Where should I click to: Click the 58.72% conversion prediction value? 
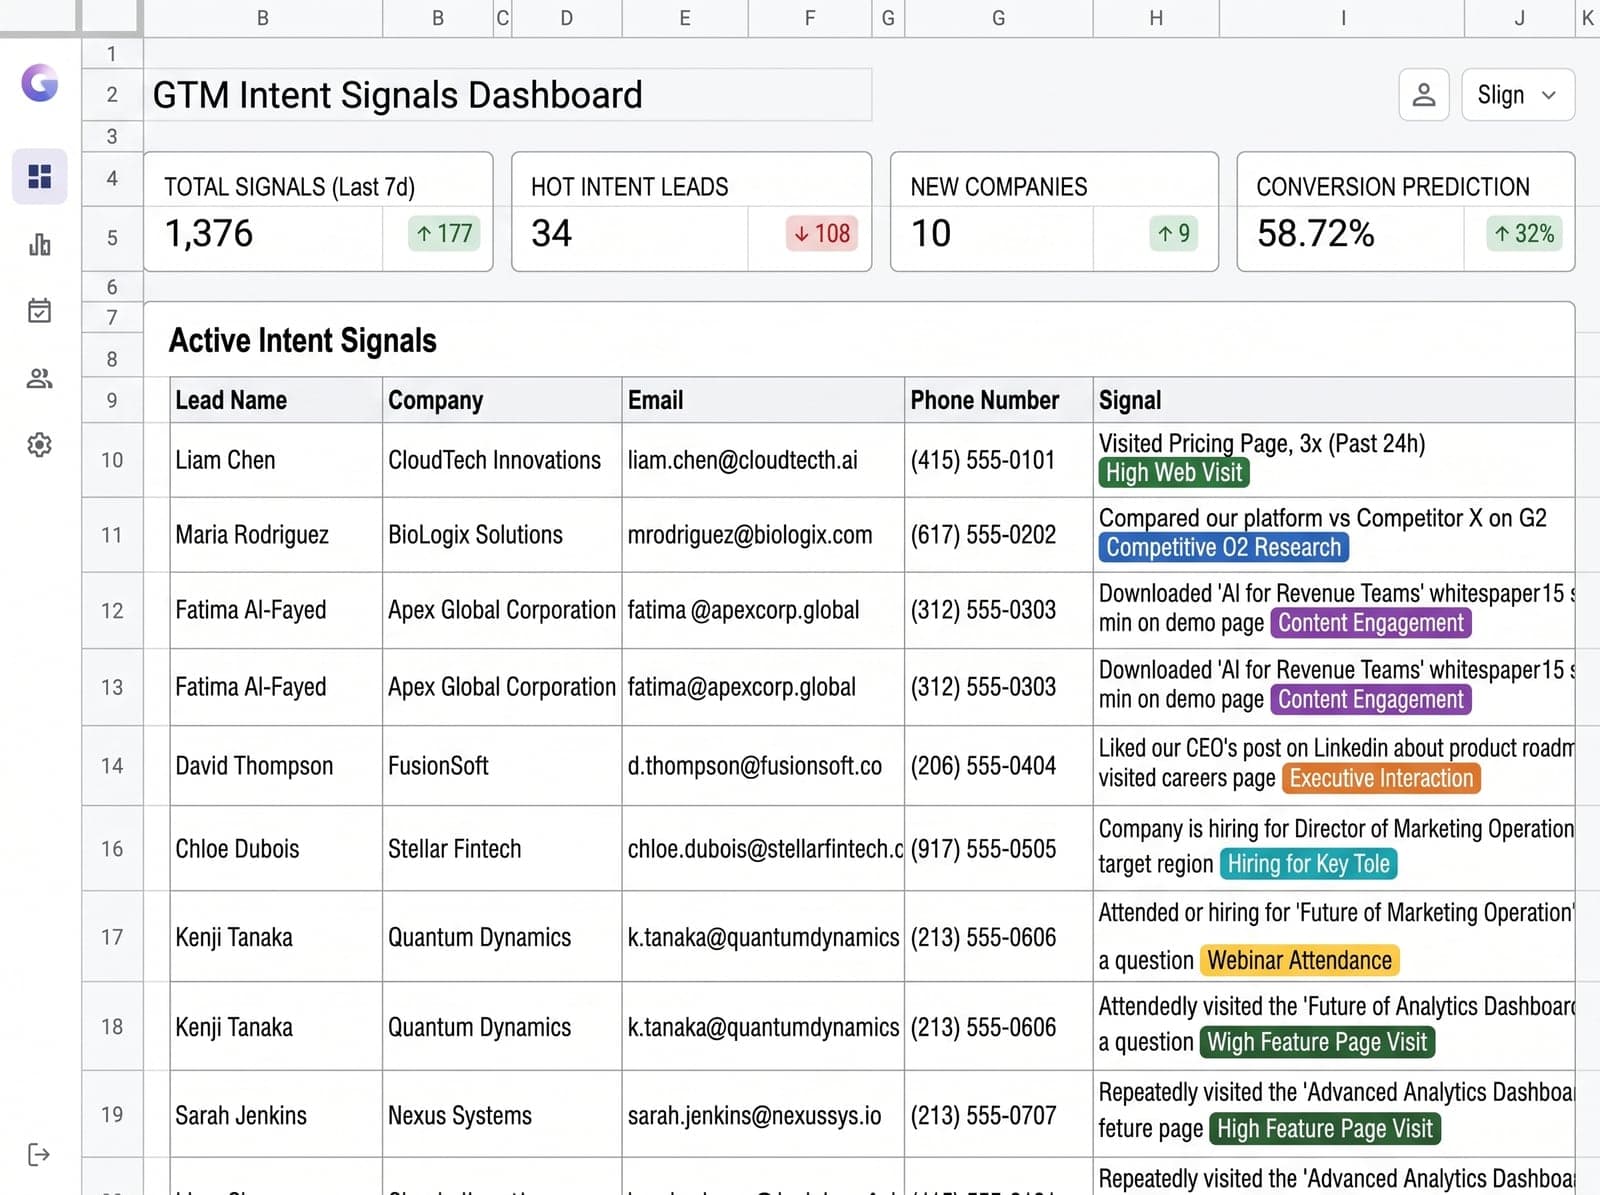tap(1316, 233)
